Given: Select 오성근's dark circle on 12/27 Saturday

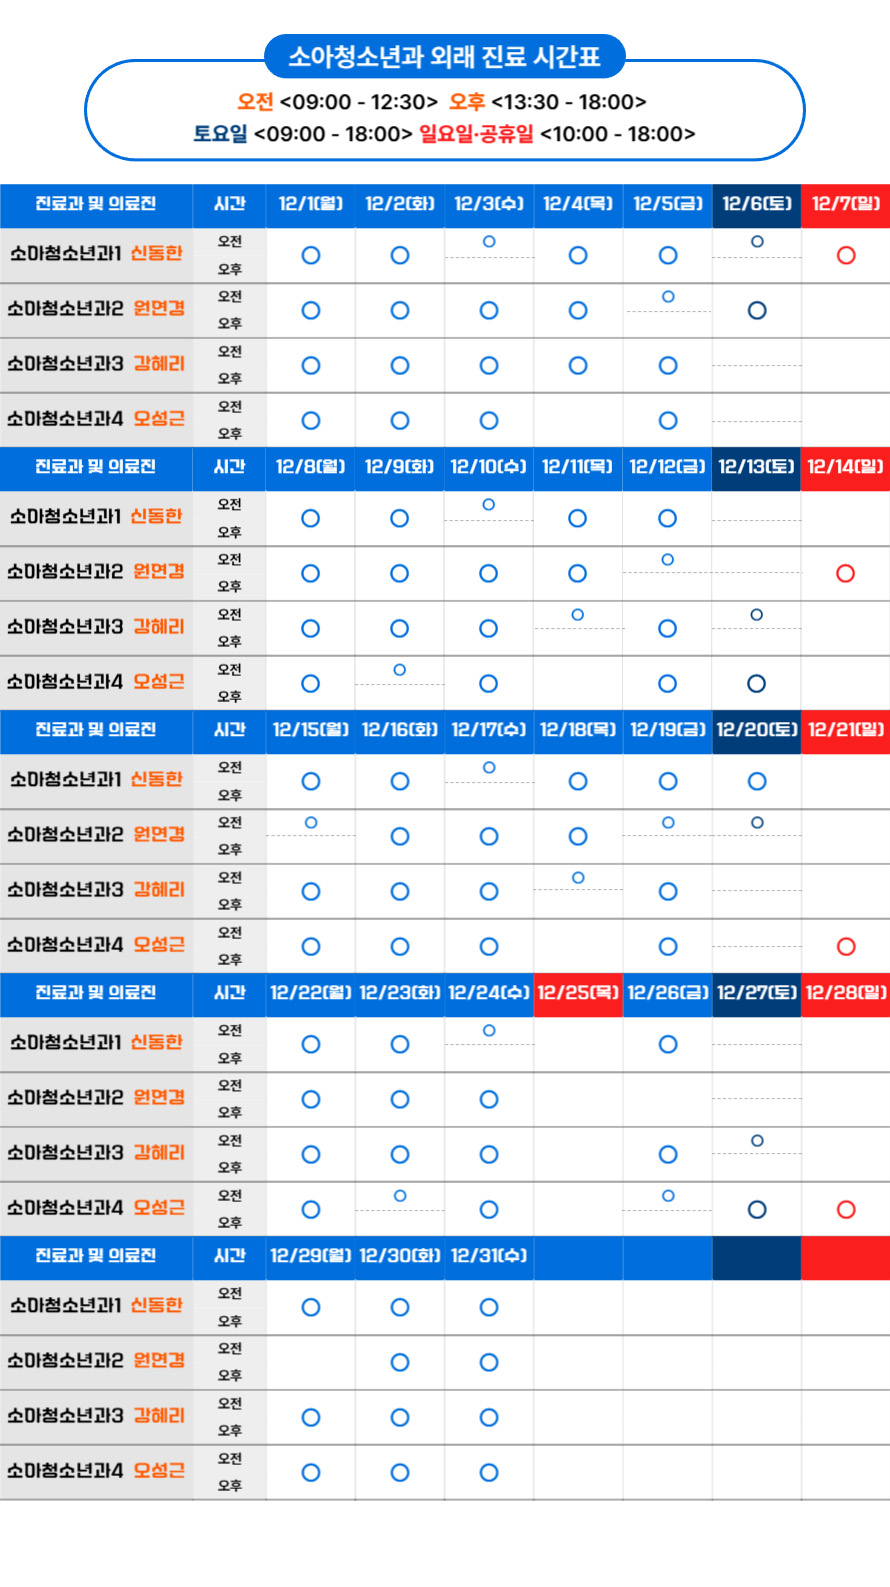Looking at the screenshot, I should click(x=757, y=1209).
